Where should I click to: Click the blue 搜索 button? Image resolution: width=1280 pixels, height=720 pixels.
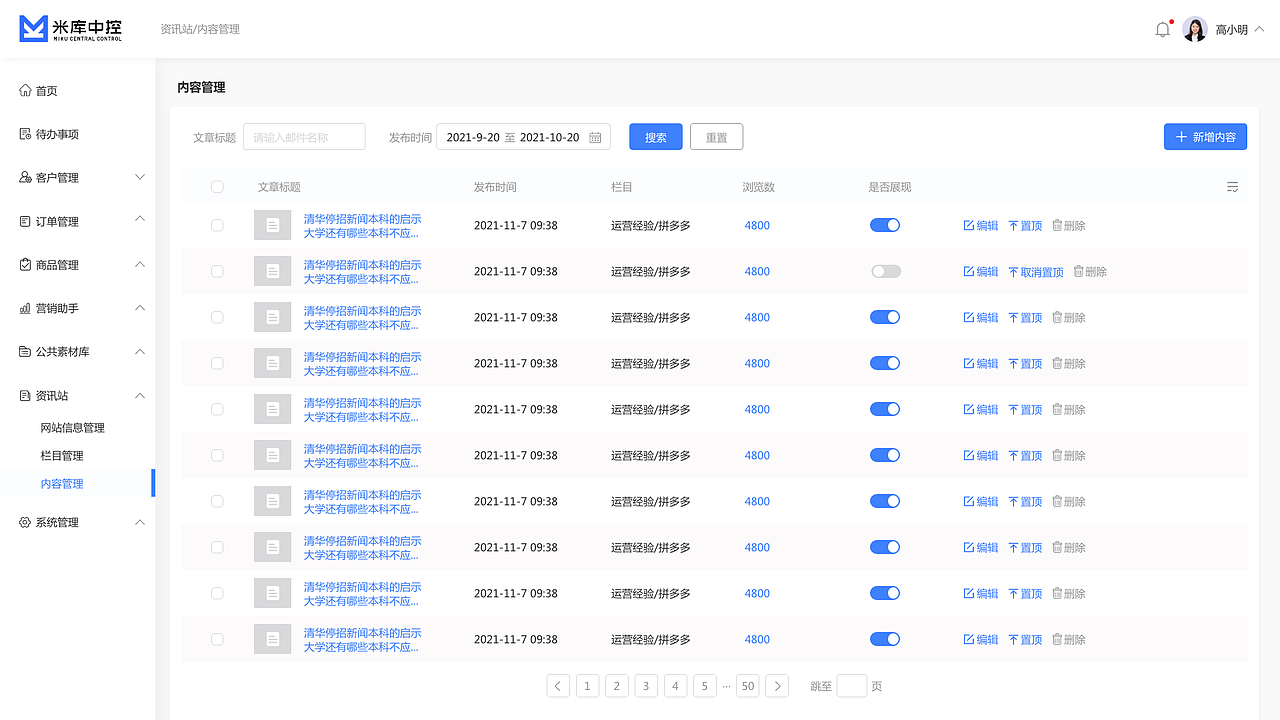point(656,137)
